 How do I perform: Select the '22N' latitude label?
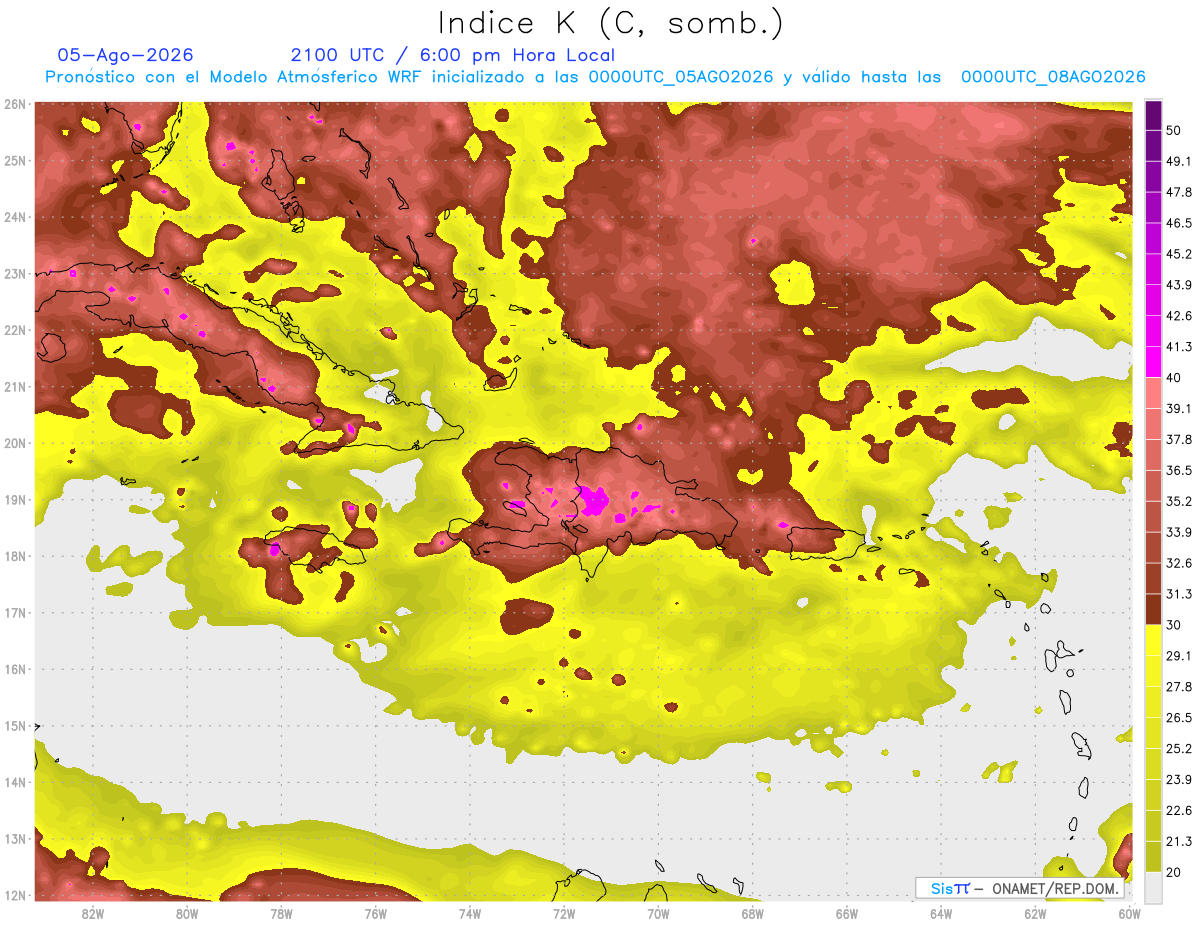(15, 330)
